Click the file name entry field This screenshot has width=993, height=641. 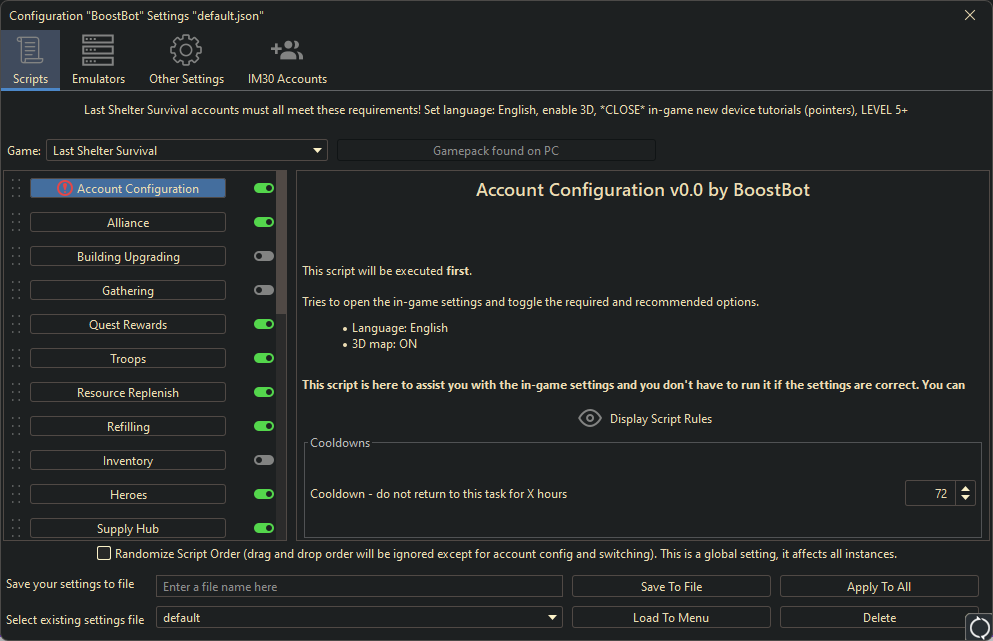point(360,586)
